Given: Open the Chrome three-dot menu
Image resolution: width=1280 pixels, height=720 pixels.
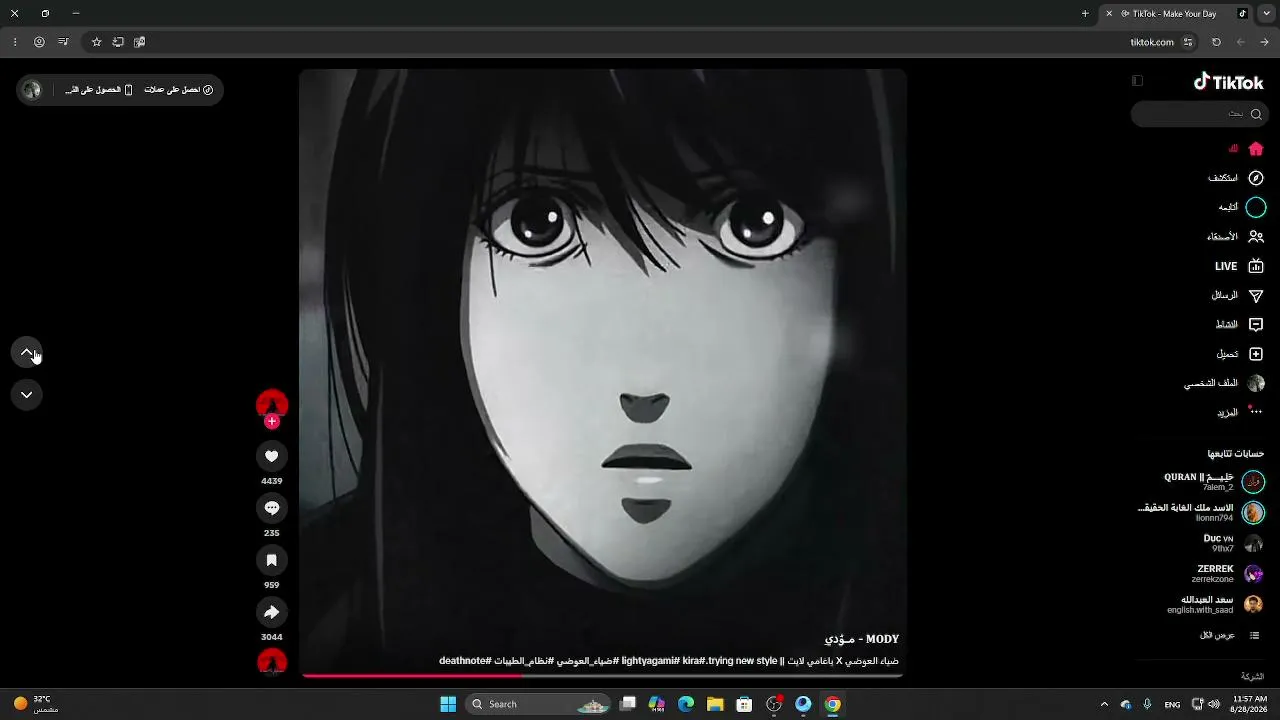Looking at the screenshot, I should [x=15, y=42].
